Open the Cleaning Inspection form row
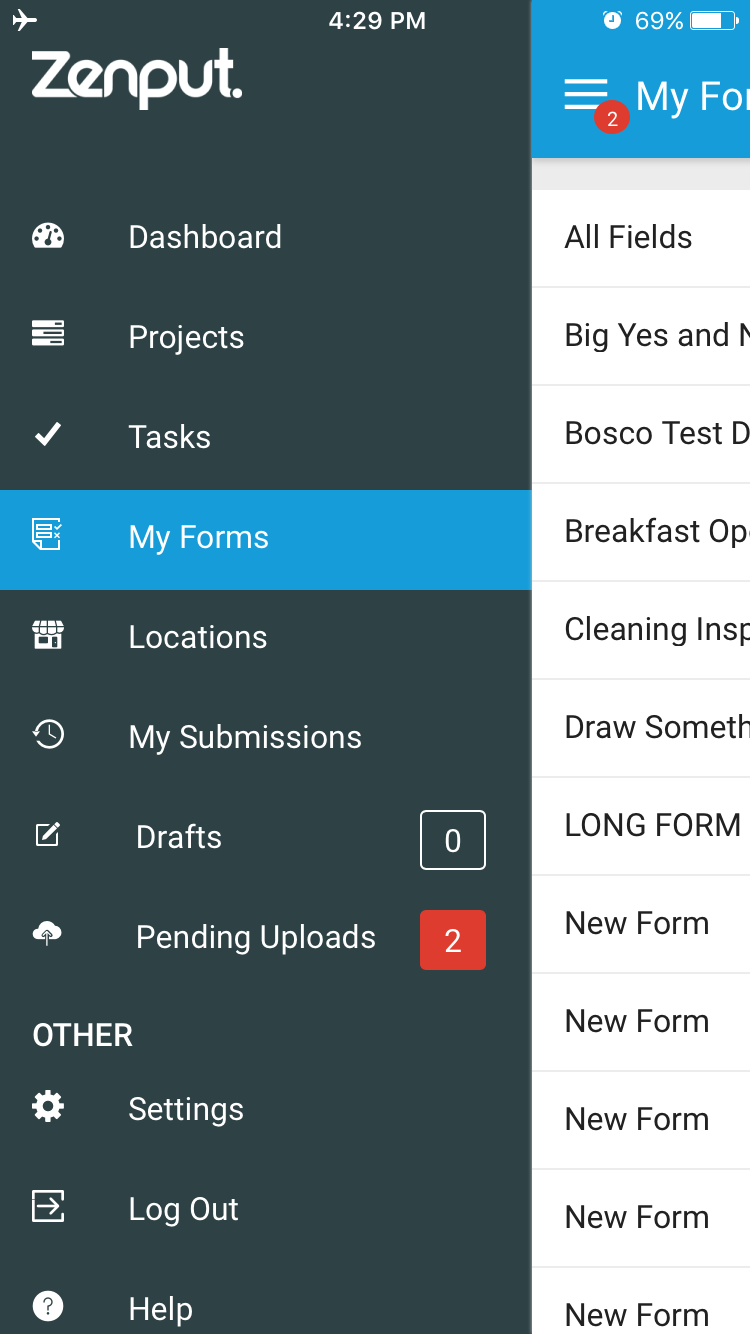 (641, 630)
